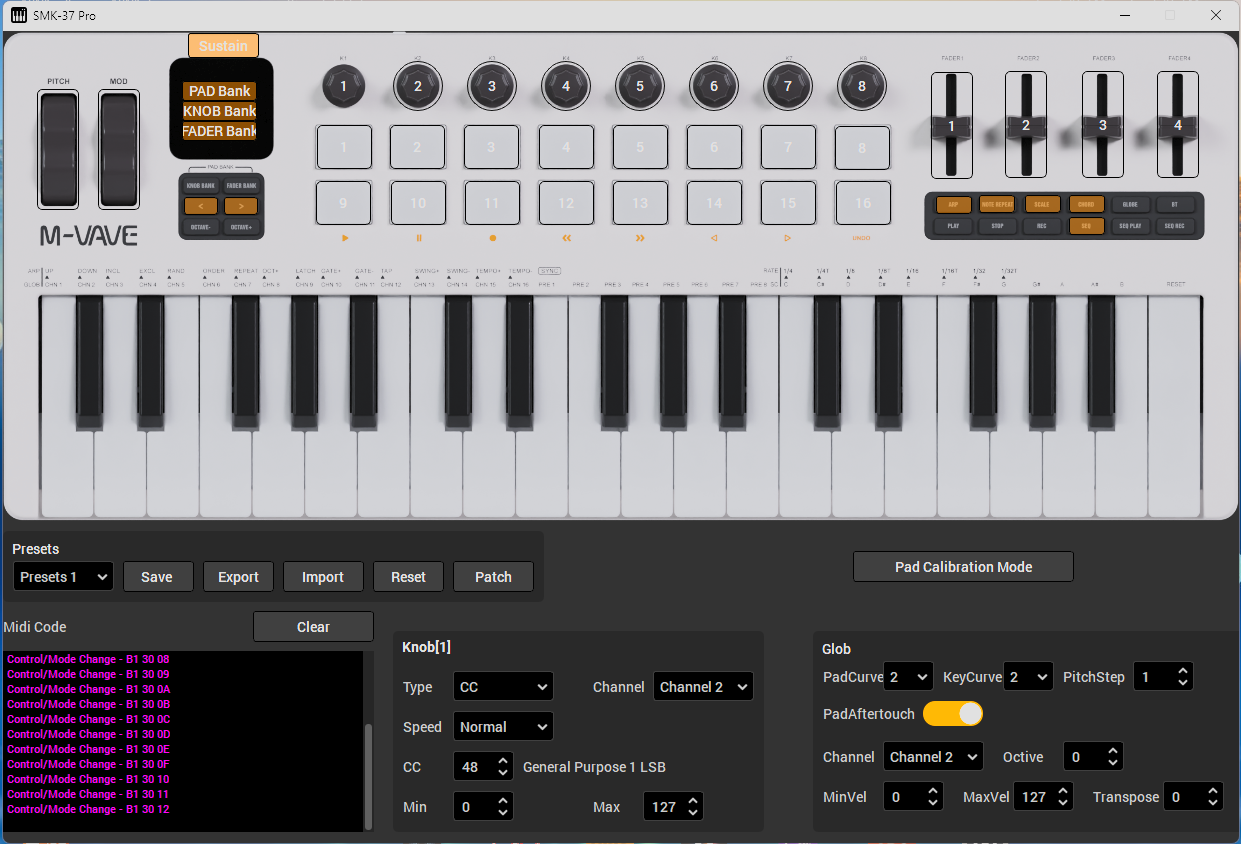1241x844 pixels.
Task: Click the orange right arrow bank button
Action: tap(241, 206)
